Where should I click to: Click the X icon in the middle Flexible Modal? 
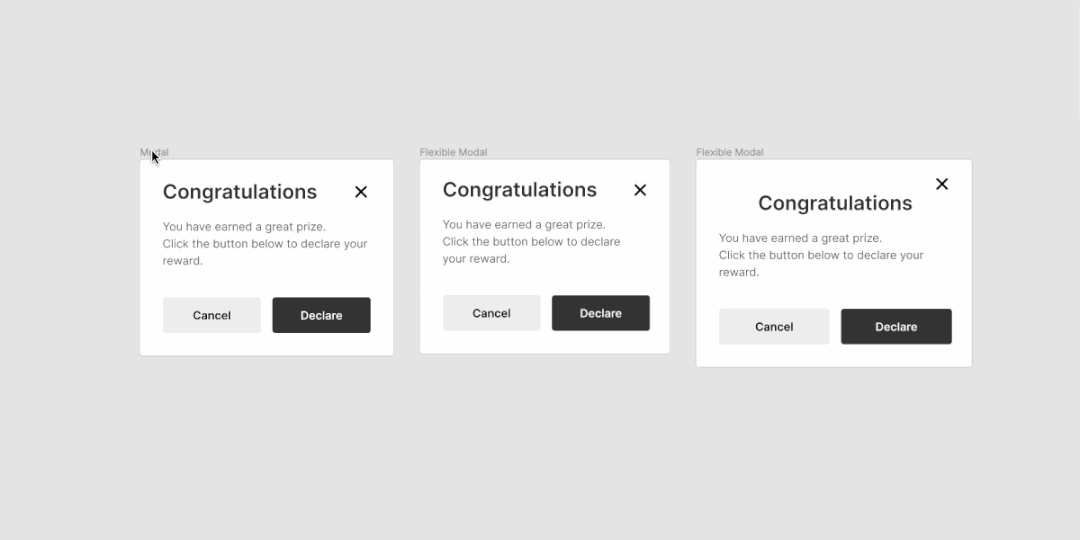coord(640,190)
